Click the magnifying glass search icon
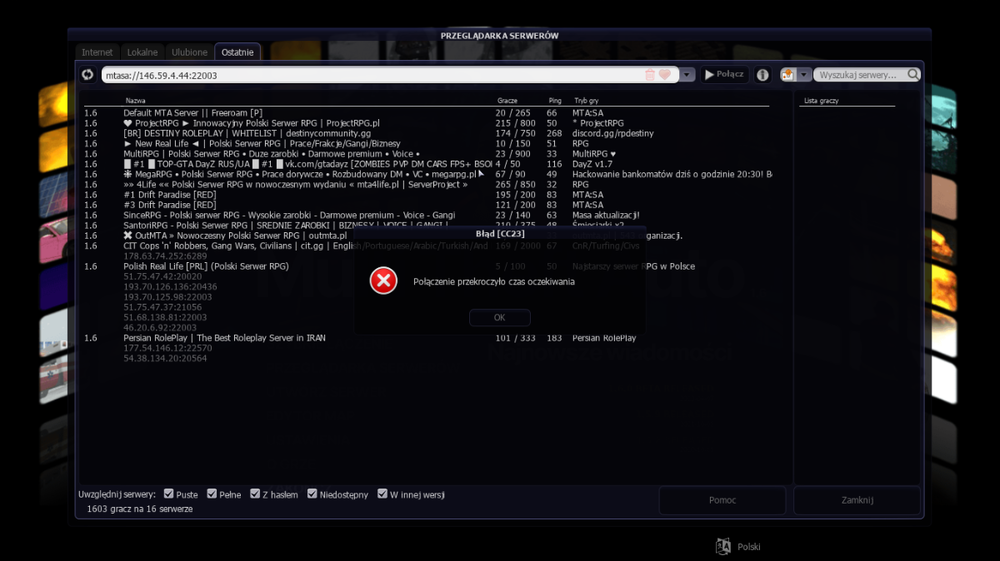 click(913, 75)
